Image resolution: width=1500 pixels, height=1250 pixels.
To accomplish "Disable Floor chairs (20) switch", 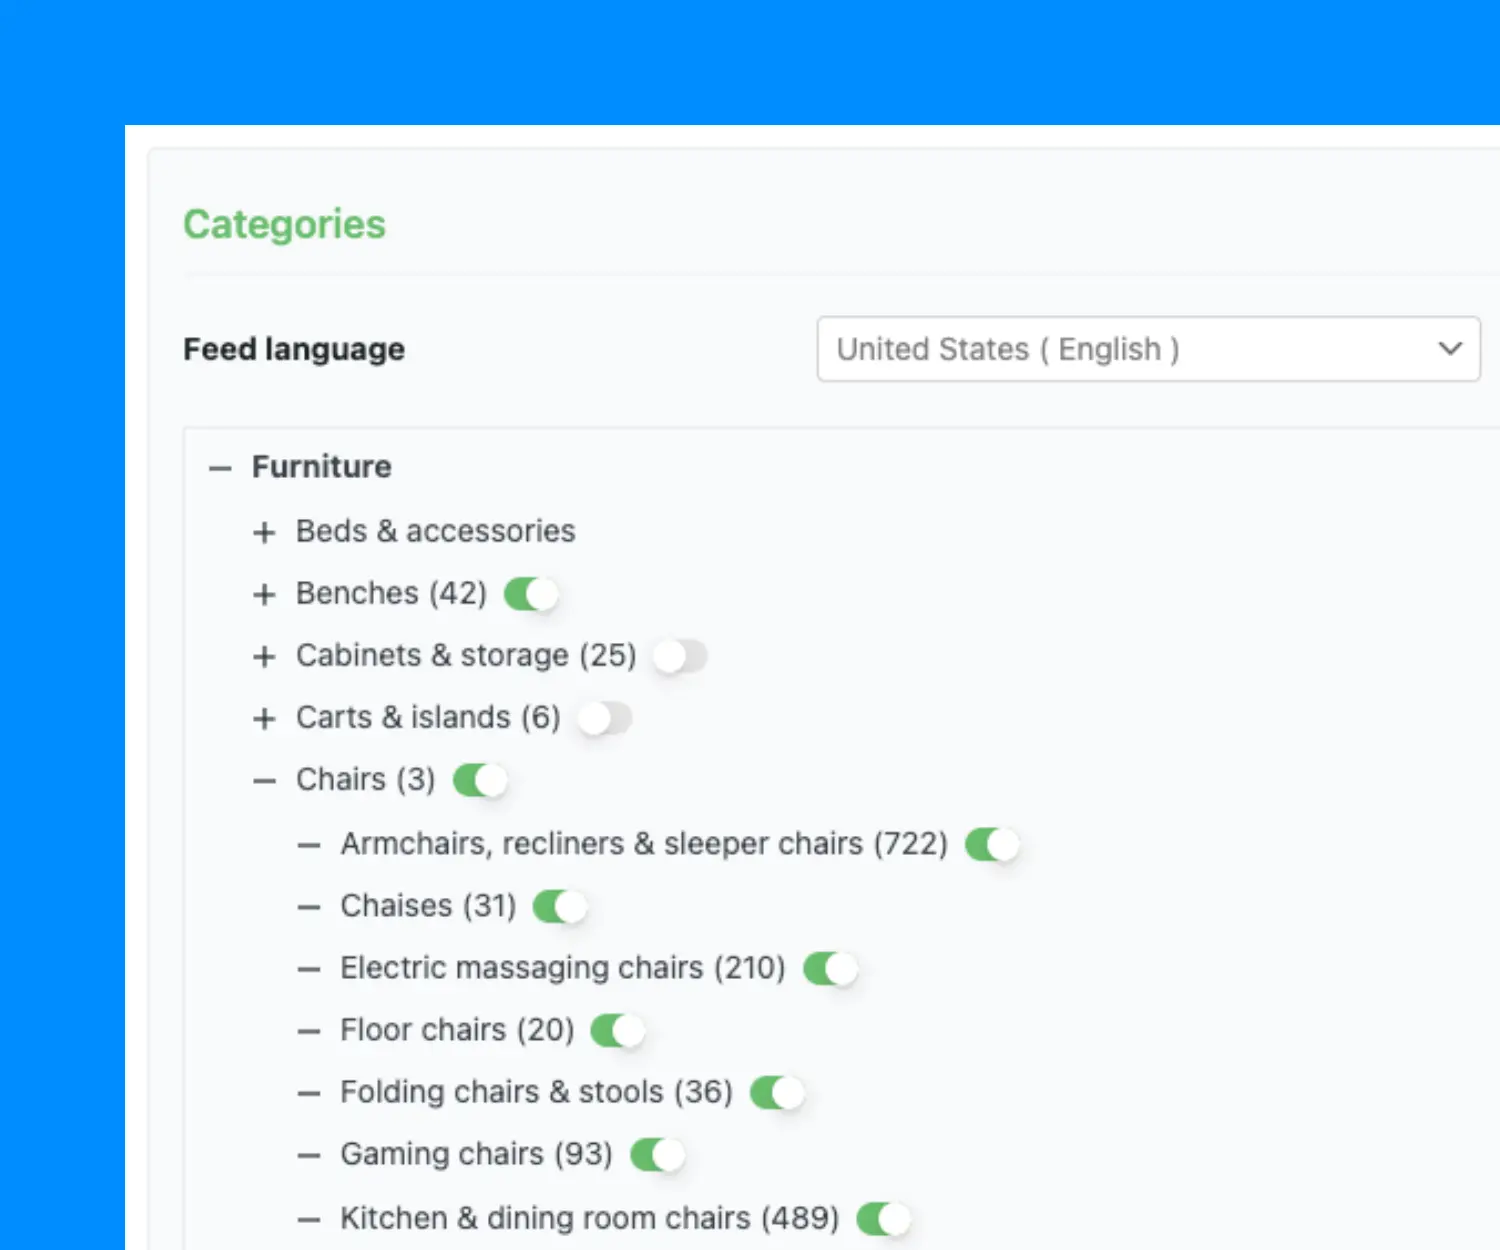I will (617, 1030).
